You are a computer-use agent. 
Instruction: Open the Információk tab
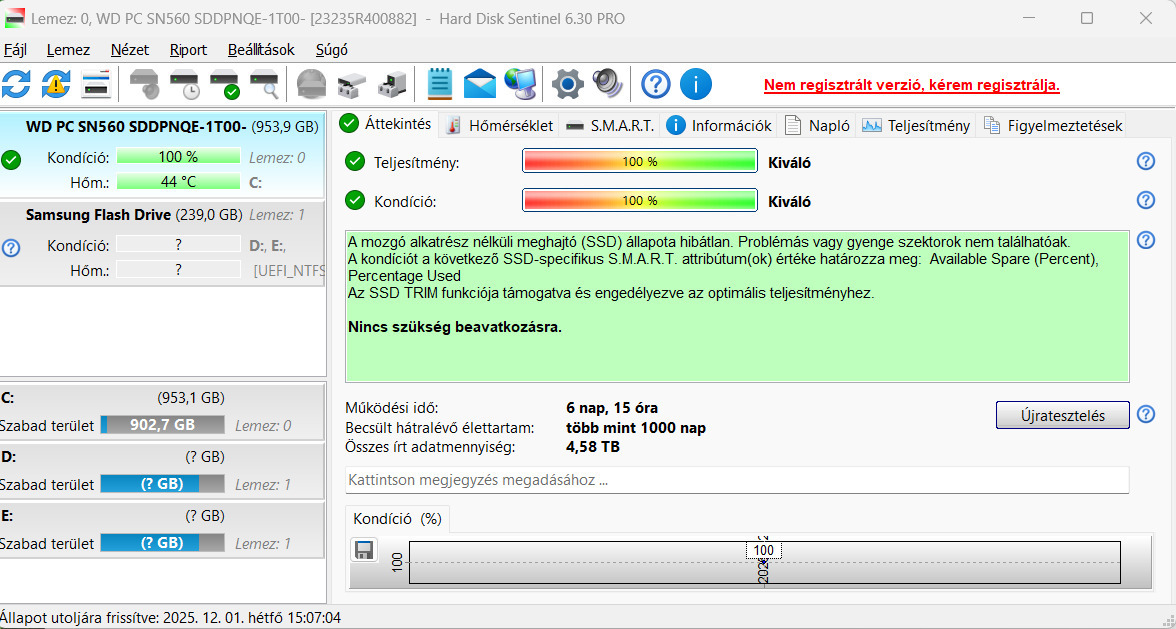[x=719, y=125]
